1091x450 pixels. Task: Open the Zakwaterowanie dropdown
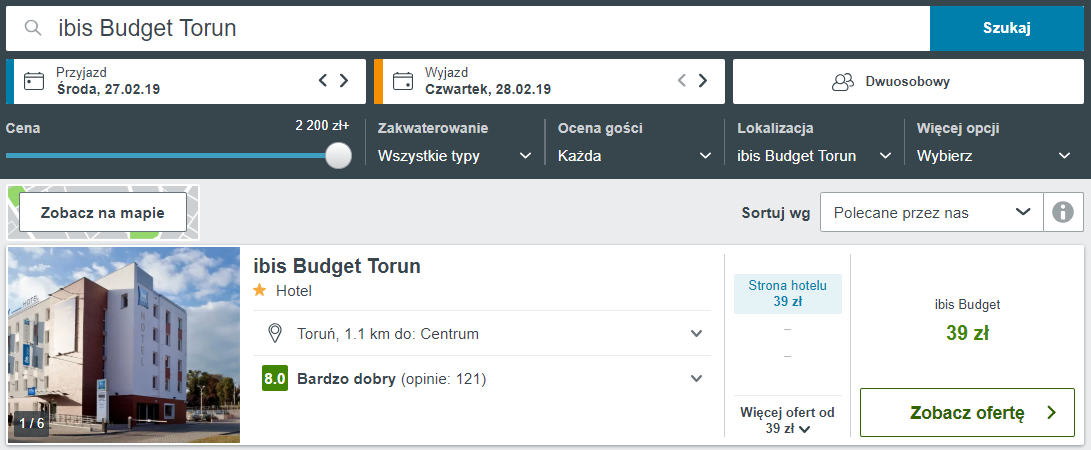(454, 156)
